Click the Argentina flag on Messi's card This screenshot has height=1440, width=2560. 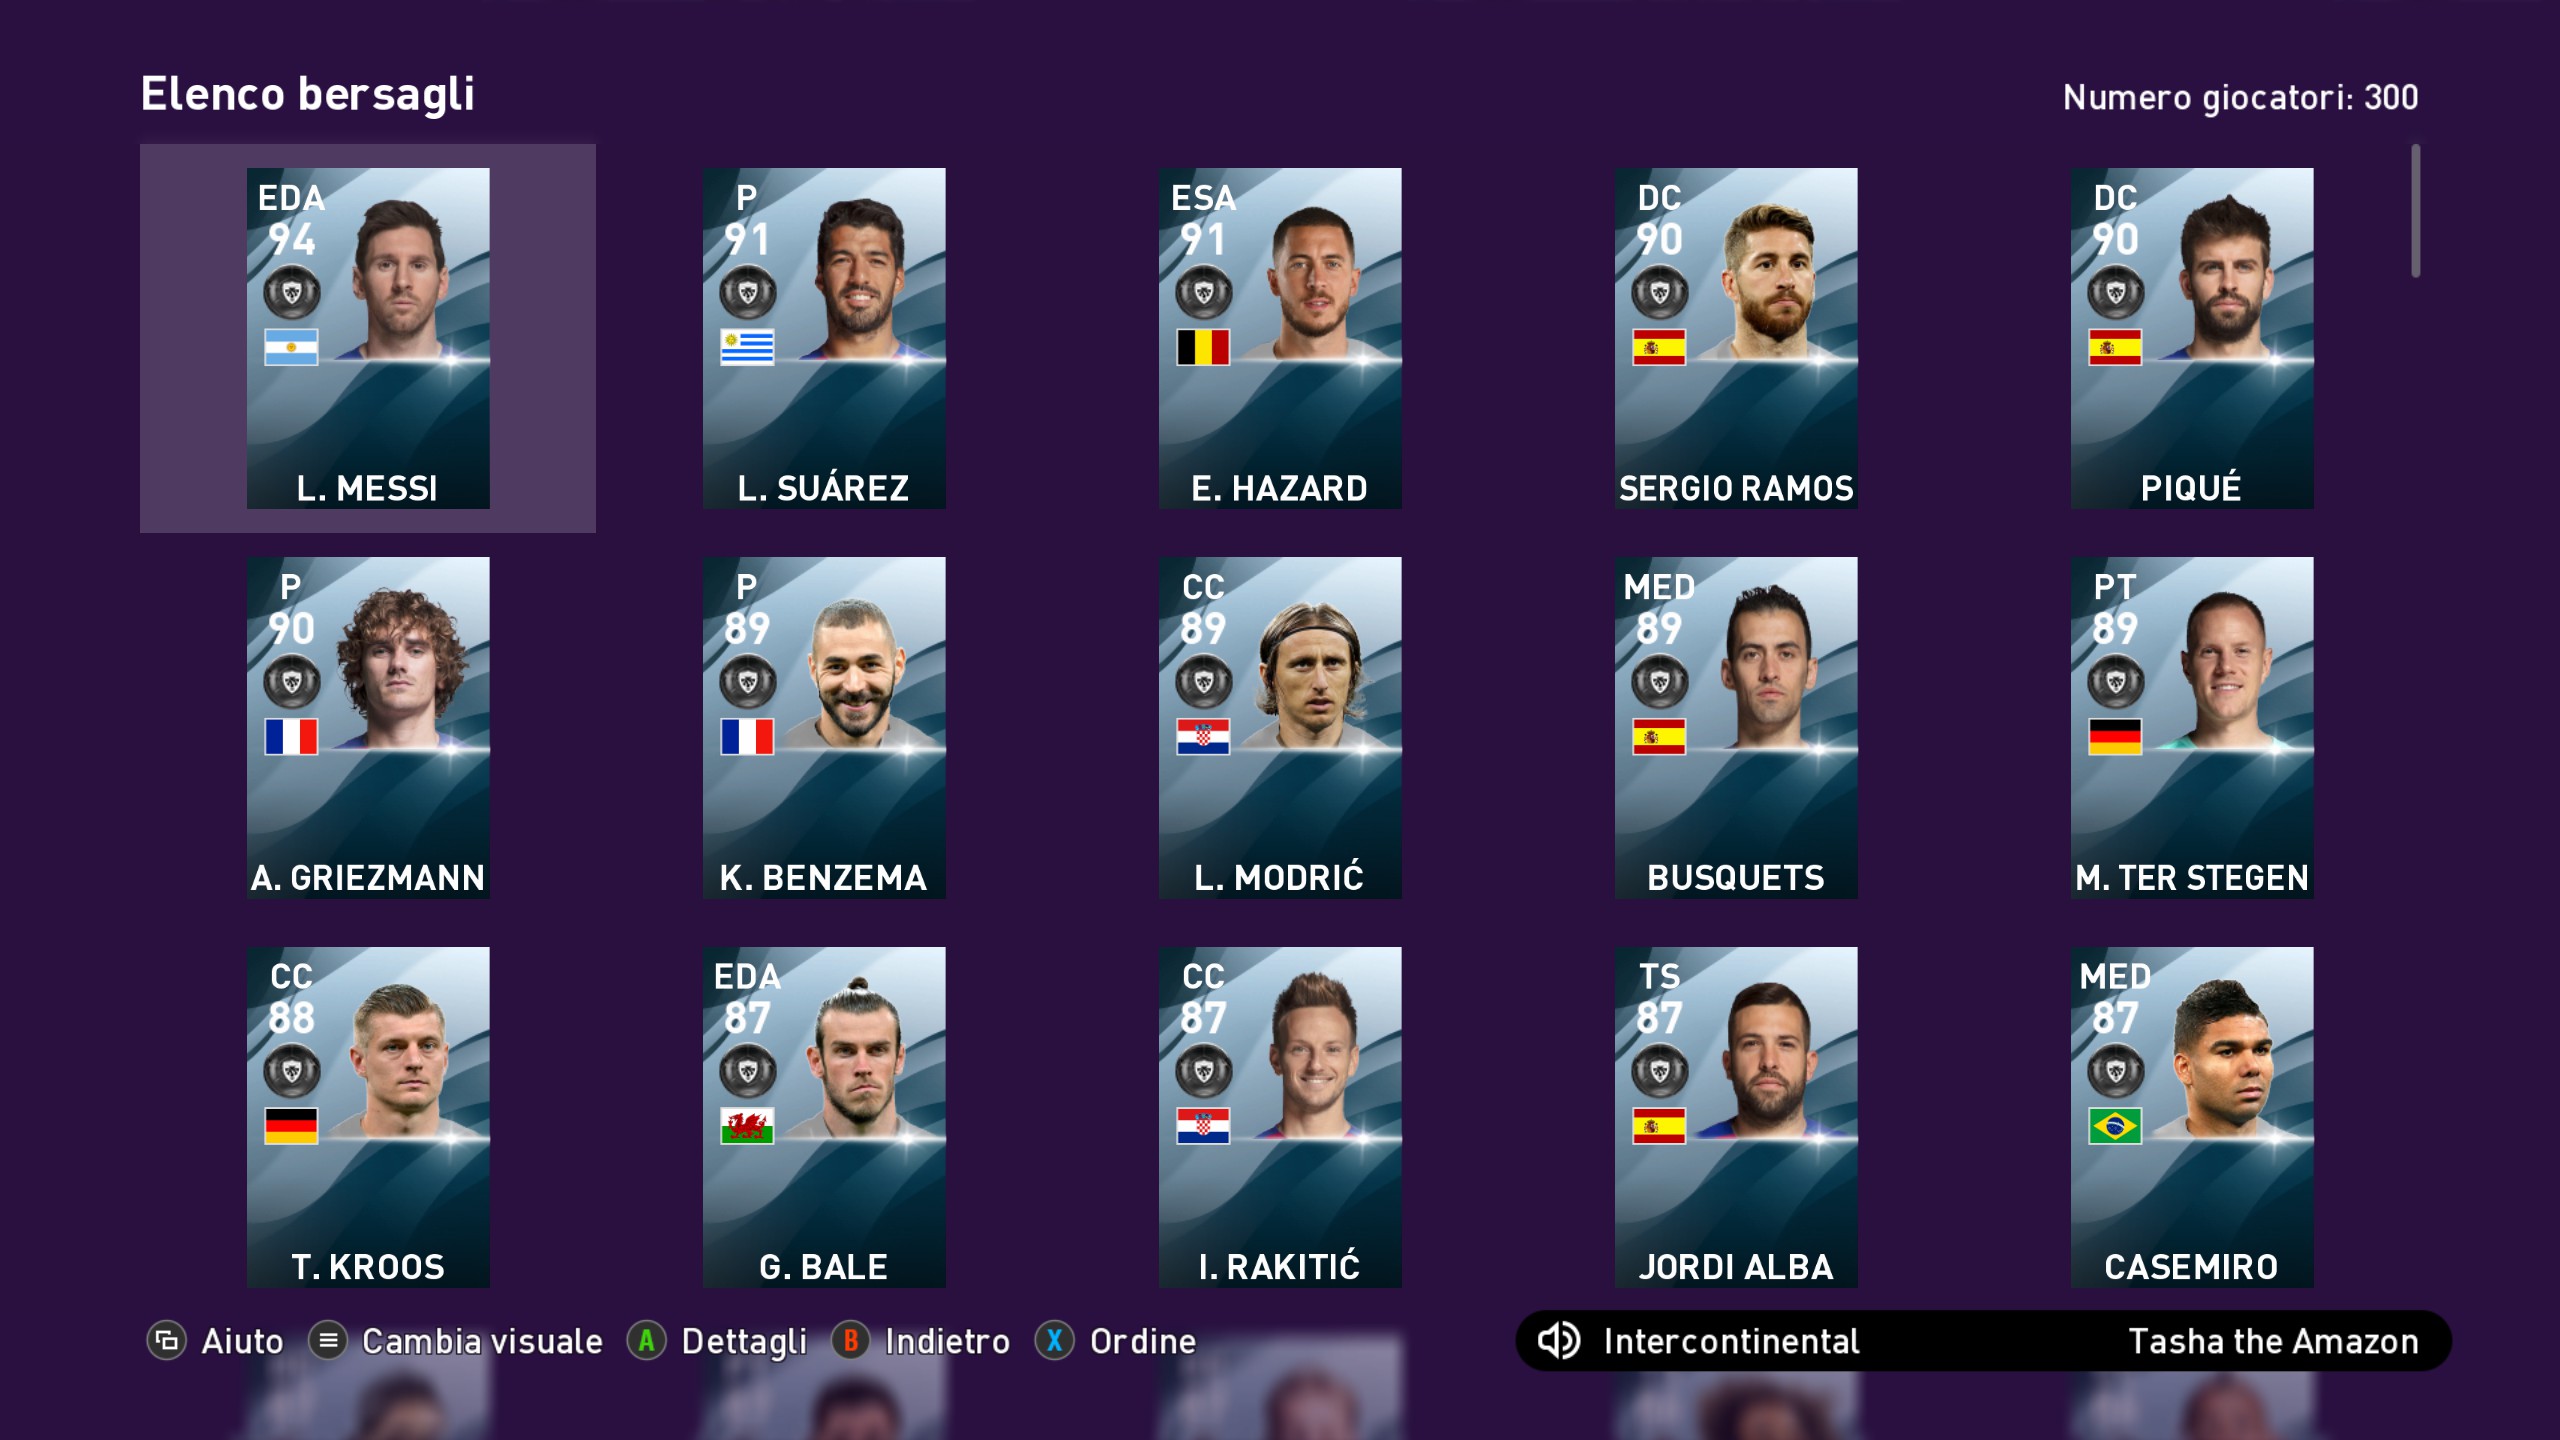(x=291, y=347)
